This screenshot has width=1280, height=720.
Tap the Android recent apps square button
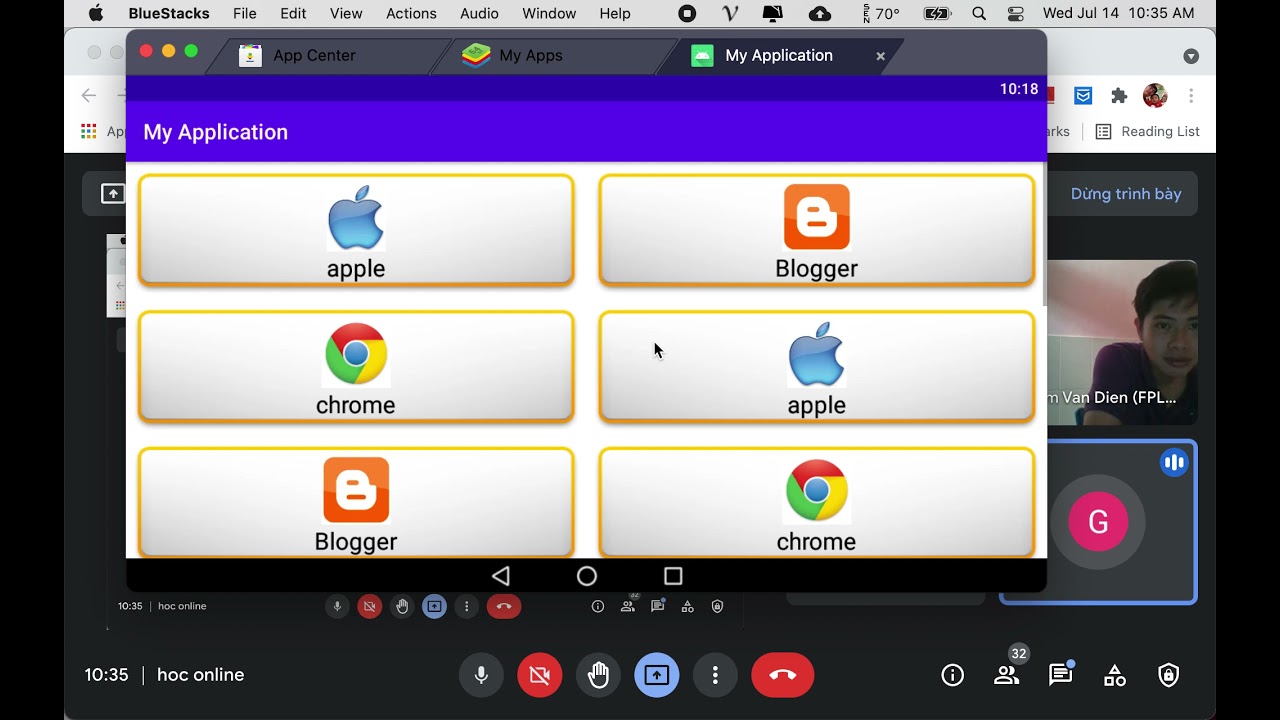coord(673,576)
